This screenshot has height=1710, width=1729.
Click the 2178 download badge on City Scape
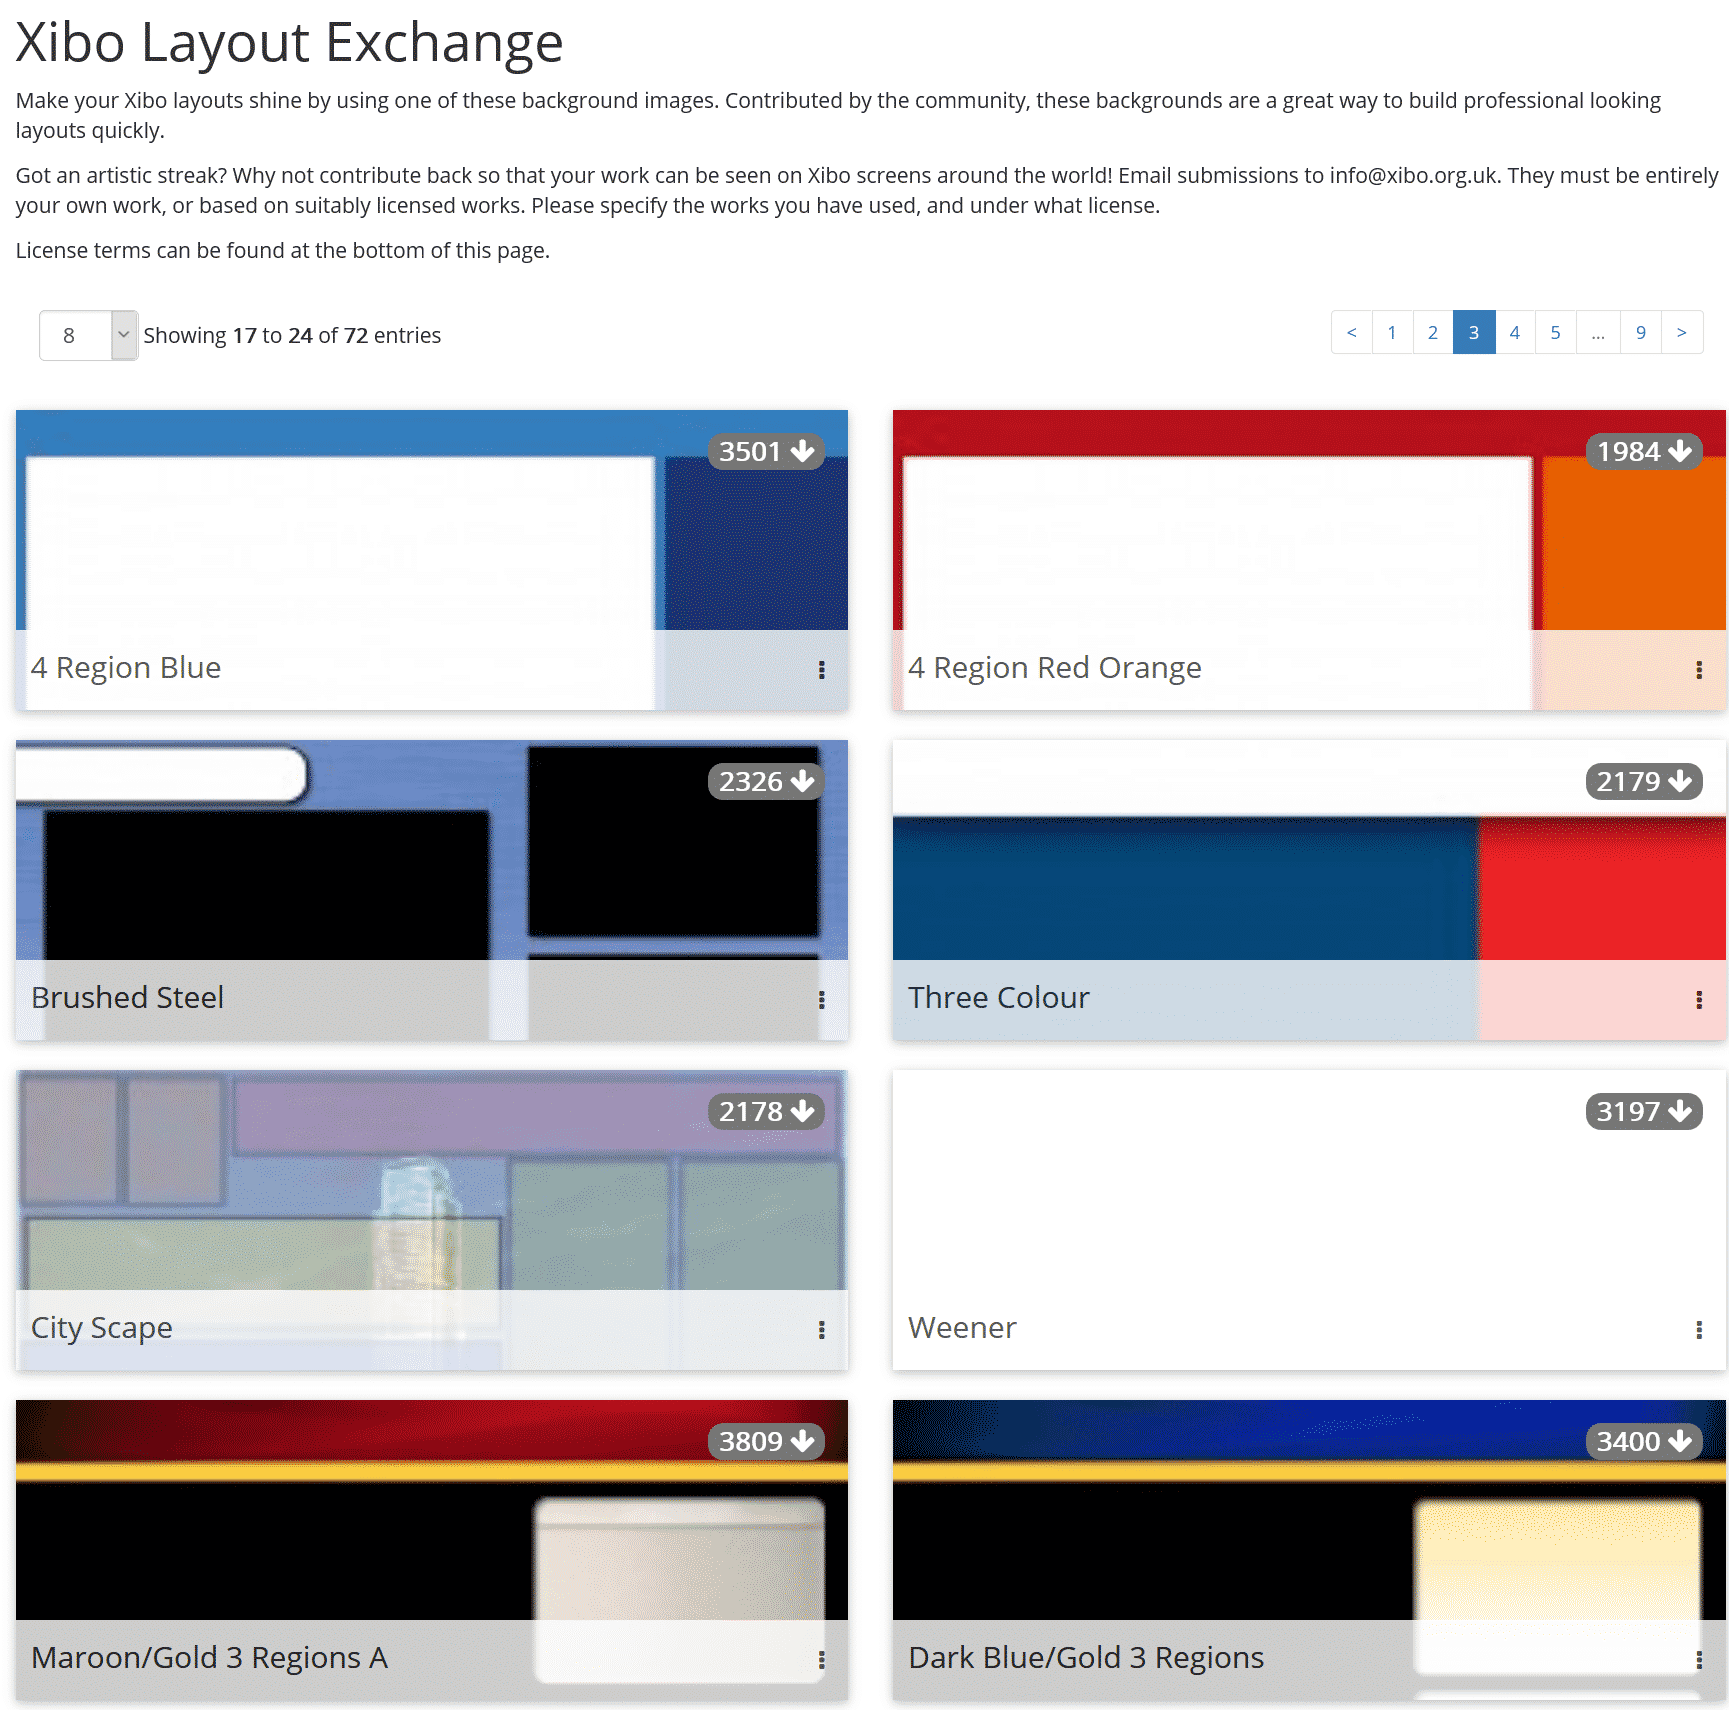pyautogui.click(x=766, y=1111)
